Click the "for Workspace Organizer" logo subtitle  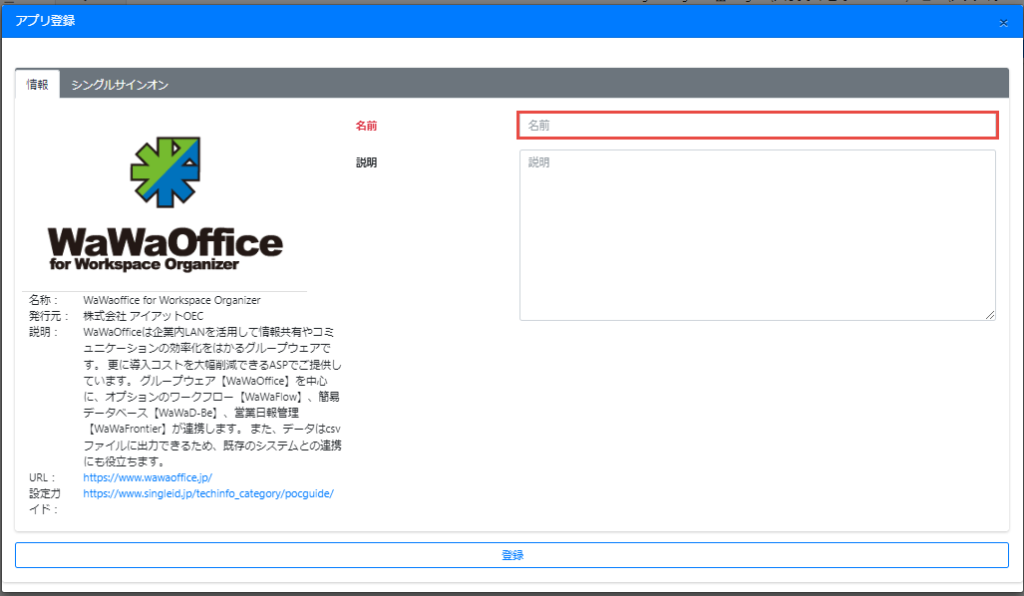pos(143,265)
